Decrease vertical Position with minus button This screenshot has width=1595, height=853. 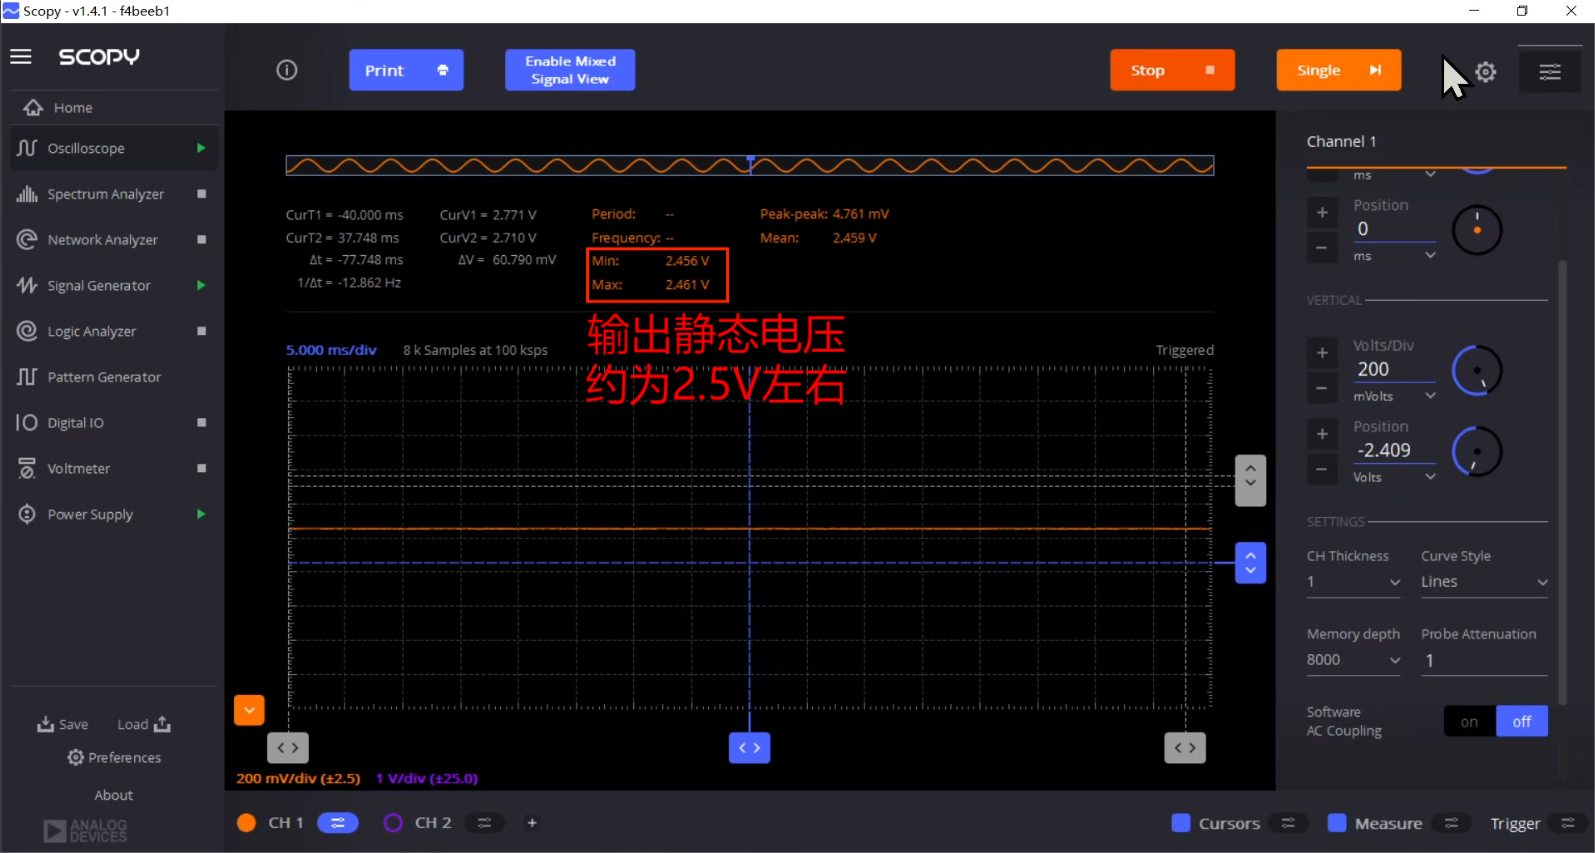pos(1322,469)
